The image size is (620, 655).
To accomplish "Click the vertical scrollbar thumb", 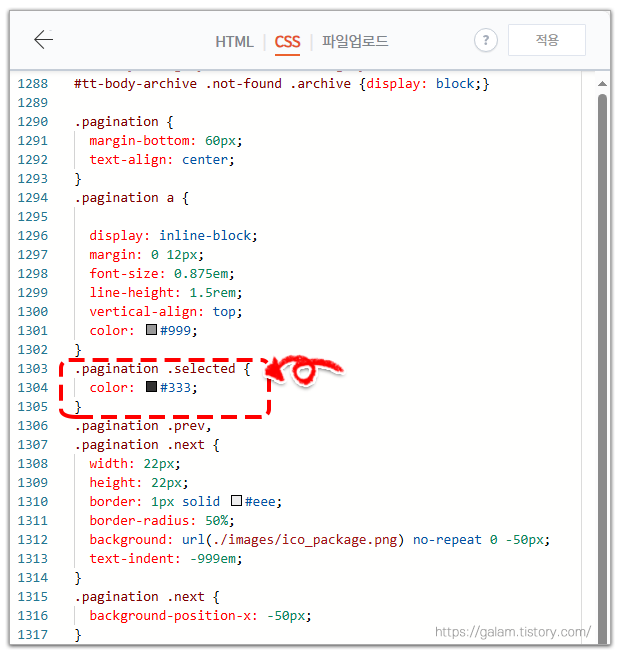I will (x=602, y=368).
